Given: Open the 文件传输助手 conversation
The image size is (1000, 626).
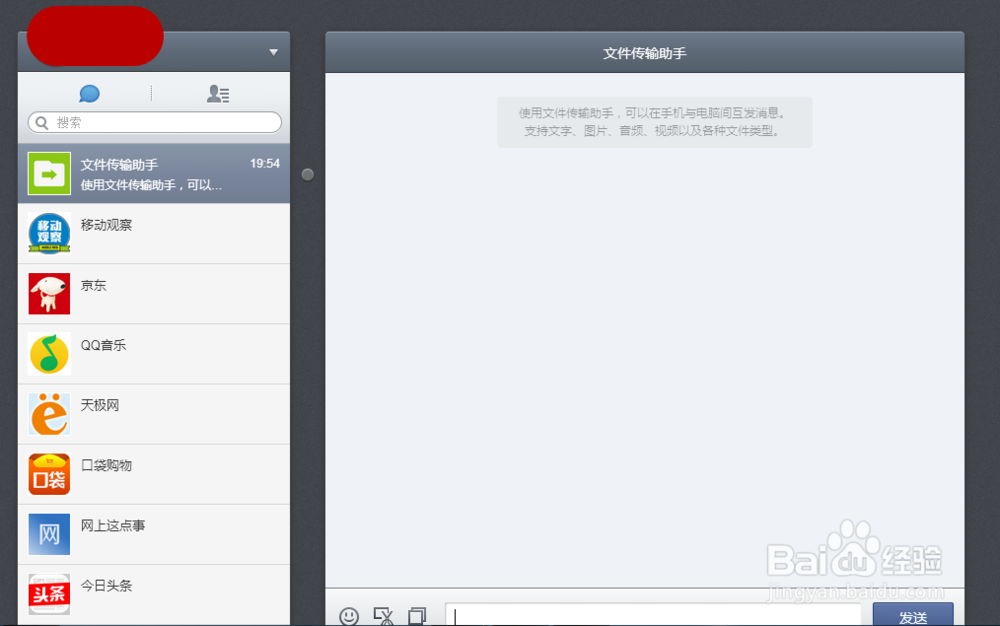Looking at the screenshot, I should pos(153,173).
